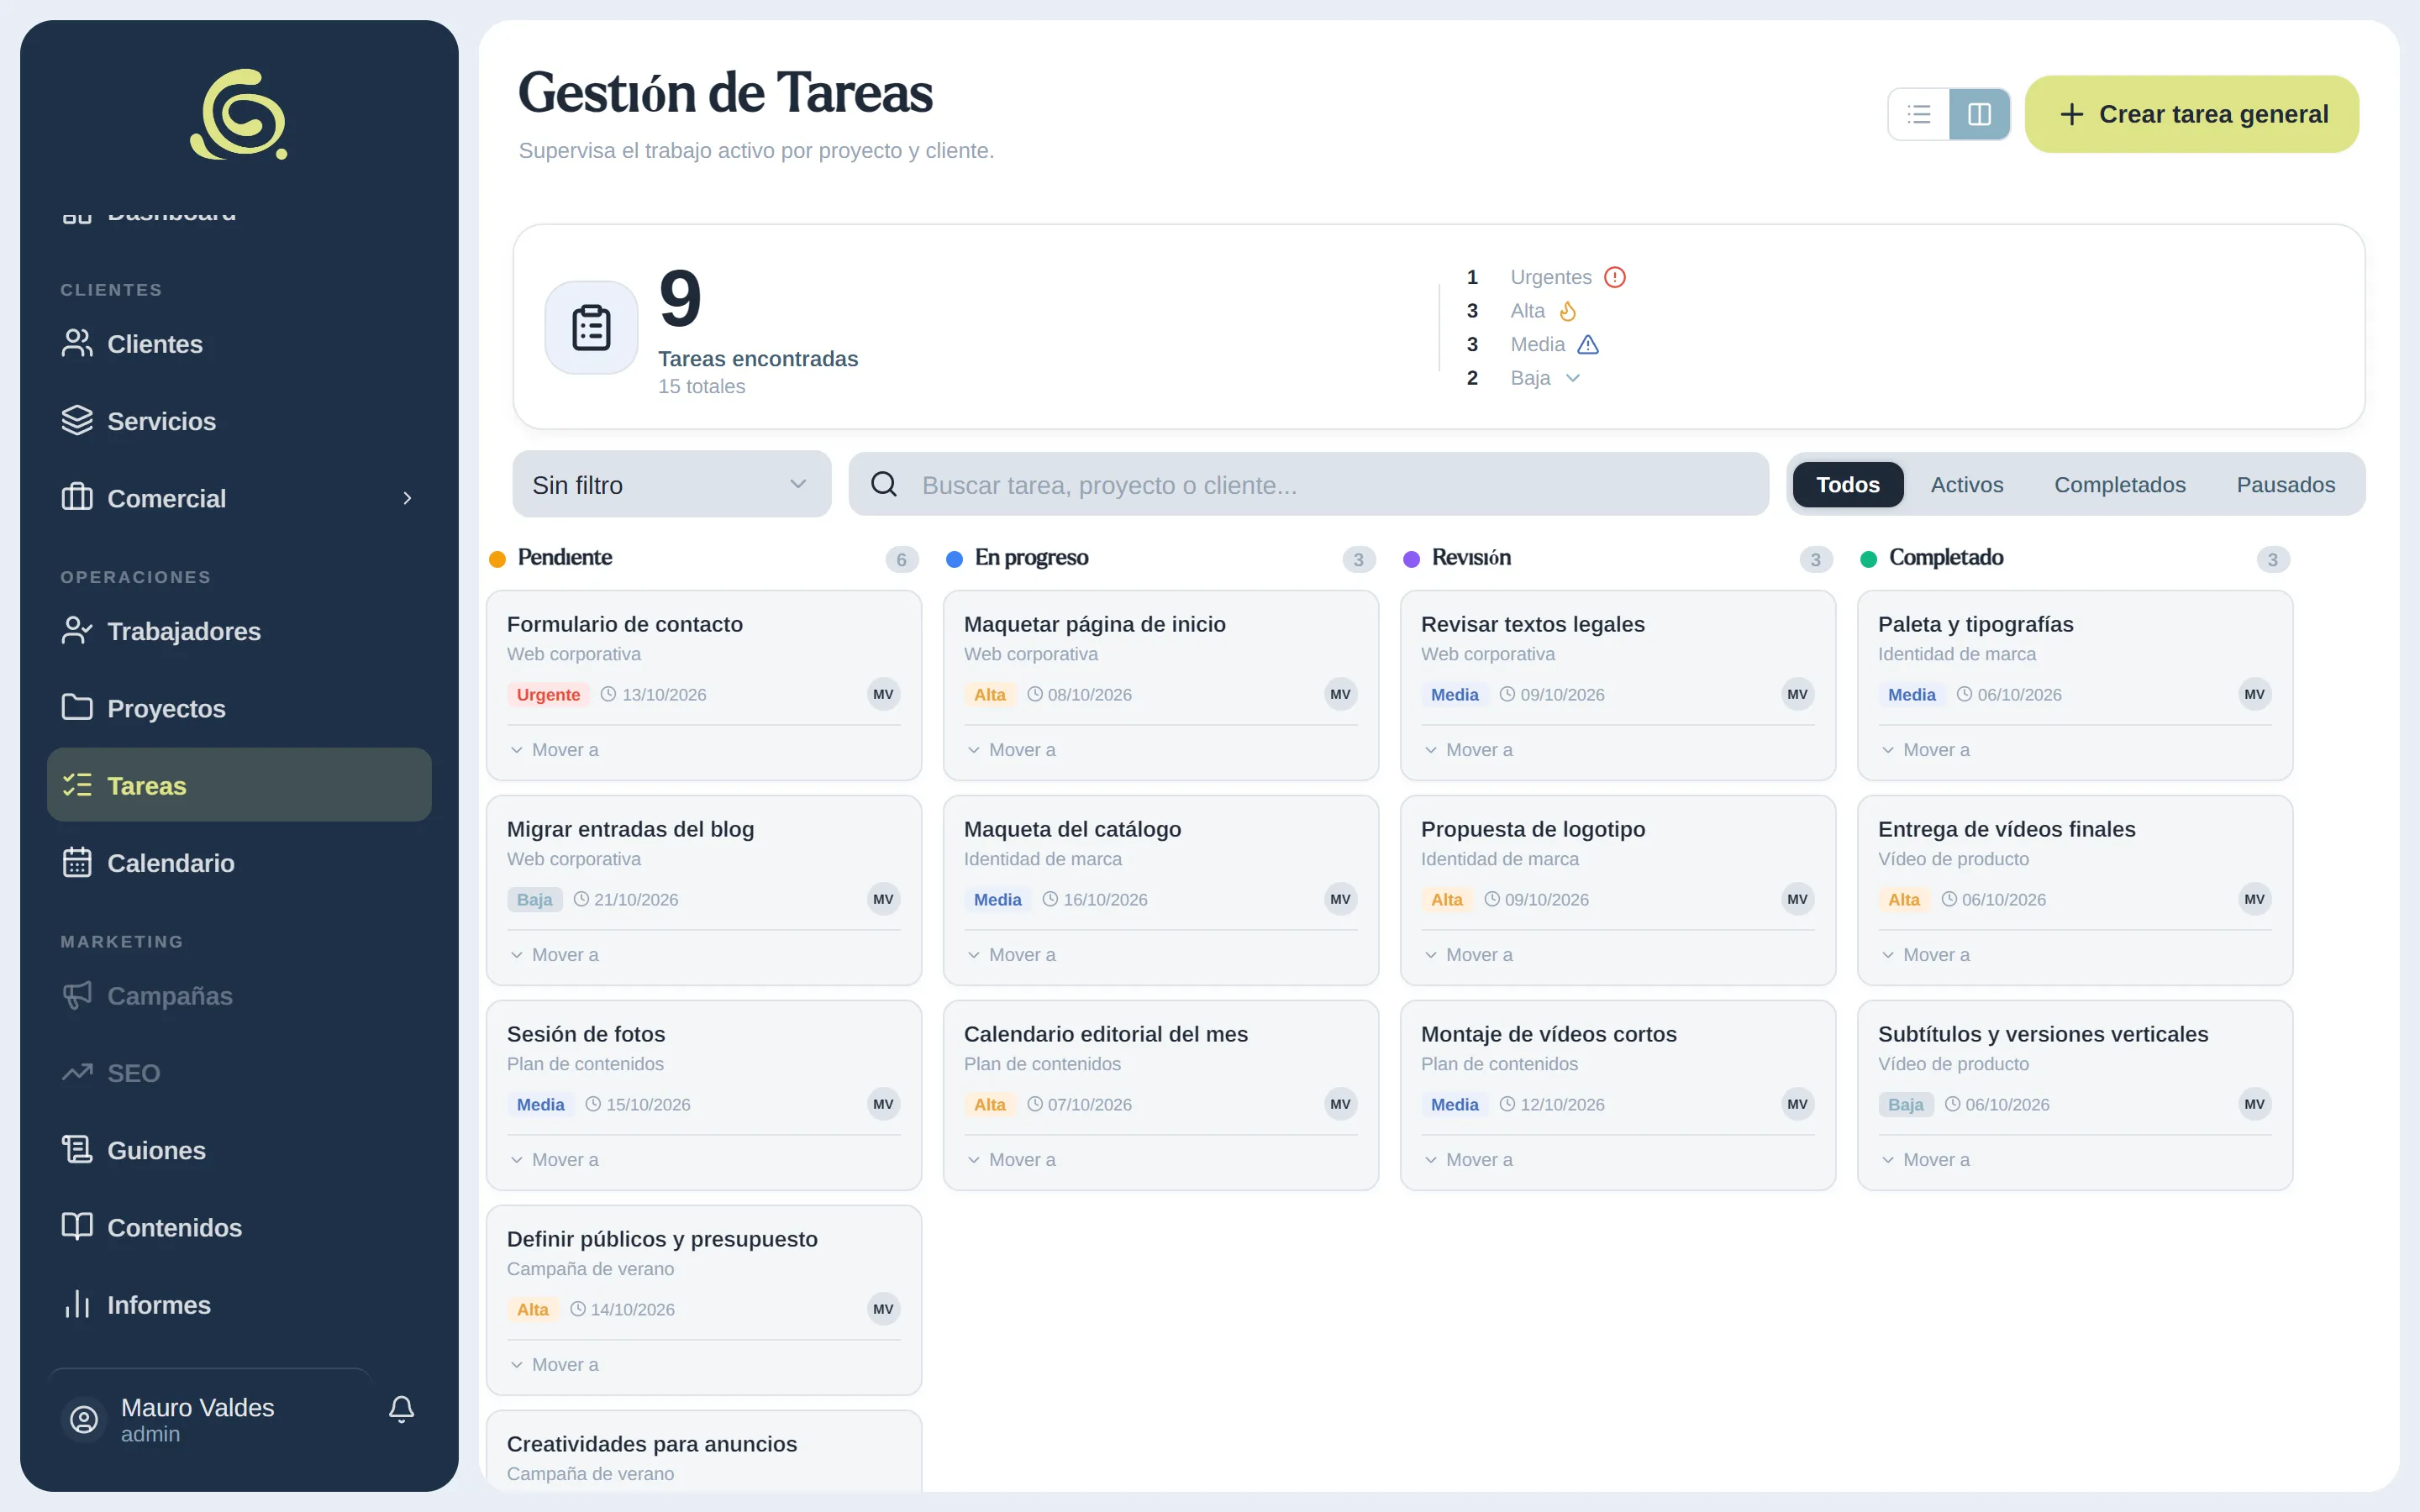Click Crear tarea general button
The image size is (2420, 1512).
click(x=2192, y=114)
